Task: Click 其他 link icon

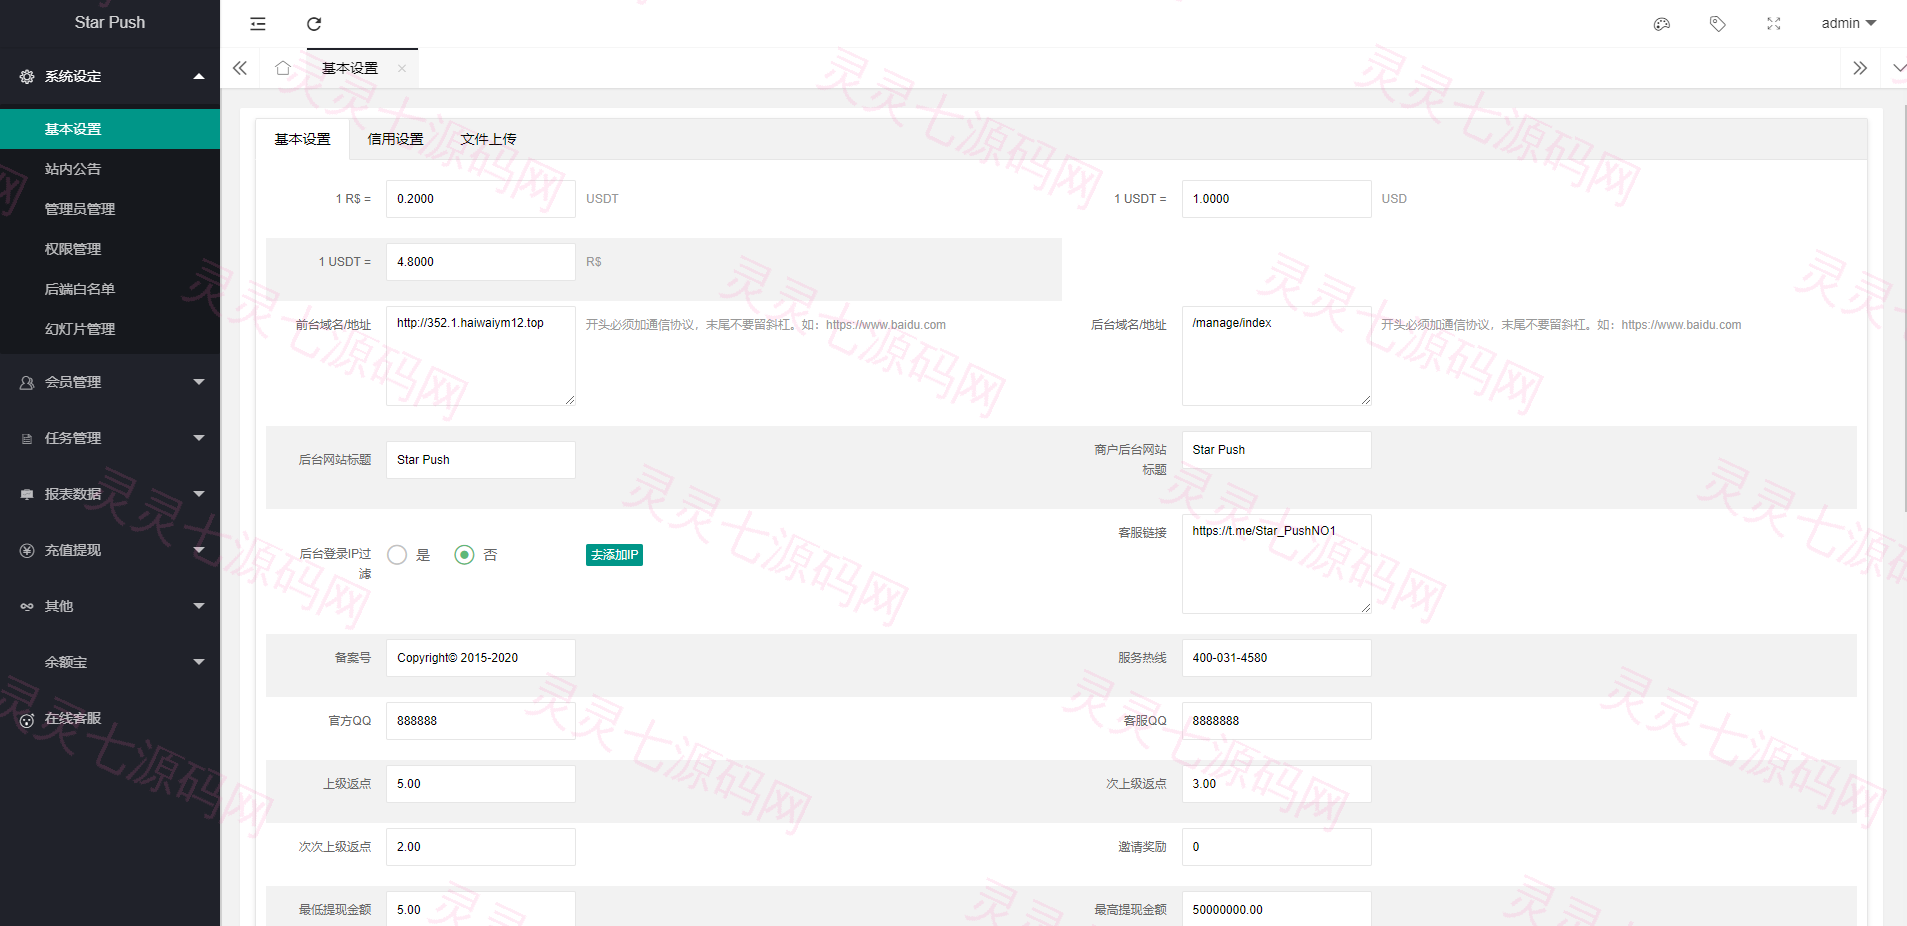Action: [x=27, y=606]
